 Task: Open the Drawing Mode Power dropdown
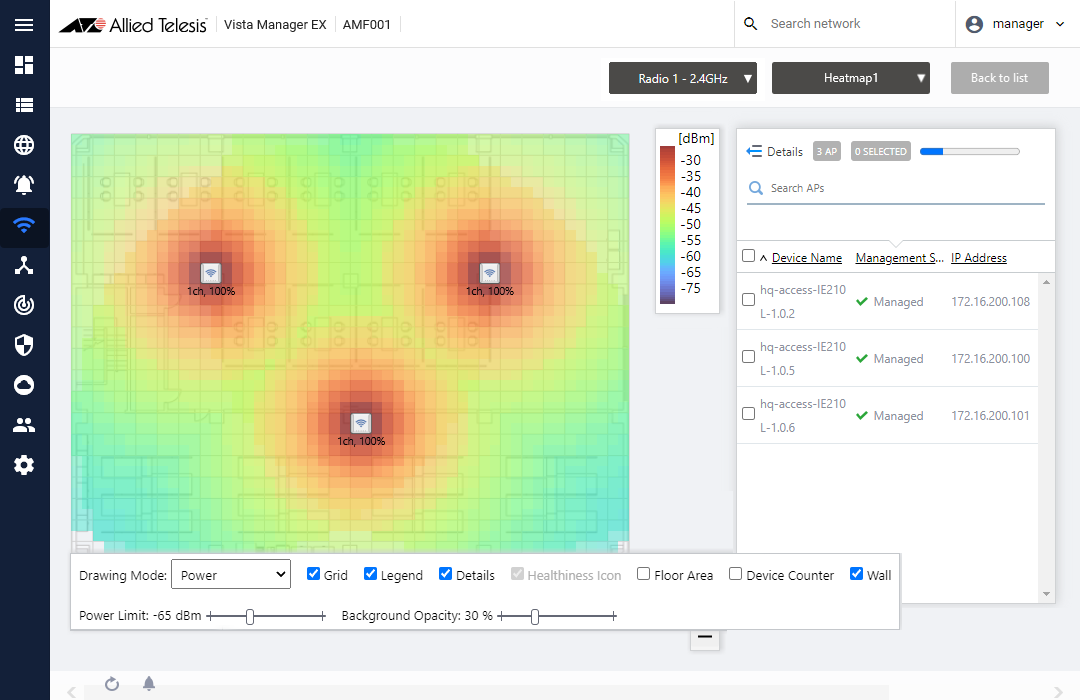230,575
